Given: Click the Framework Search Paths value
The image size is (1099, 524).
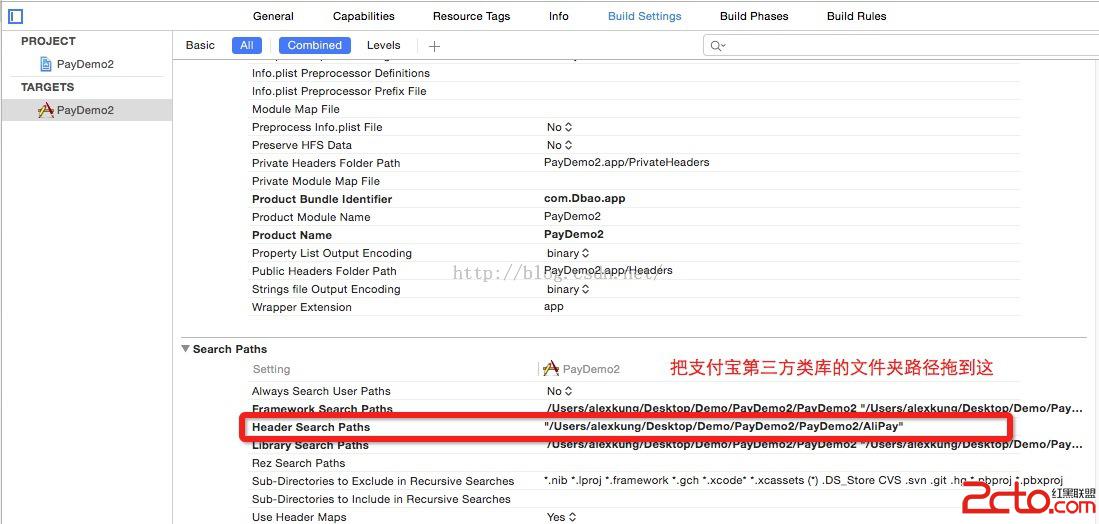Looking at the screenshot, I should click(x=813, y=408).
